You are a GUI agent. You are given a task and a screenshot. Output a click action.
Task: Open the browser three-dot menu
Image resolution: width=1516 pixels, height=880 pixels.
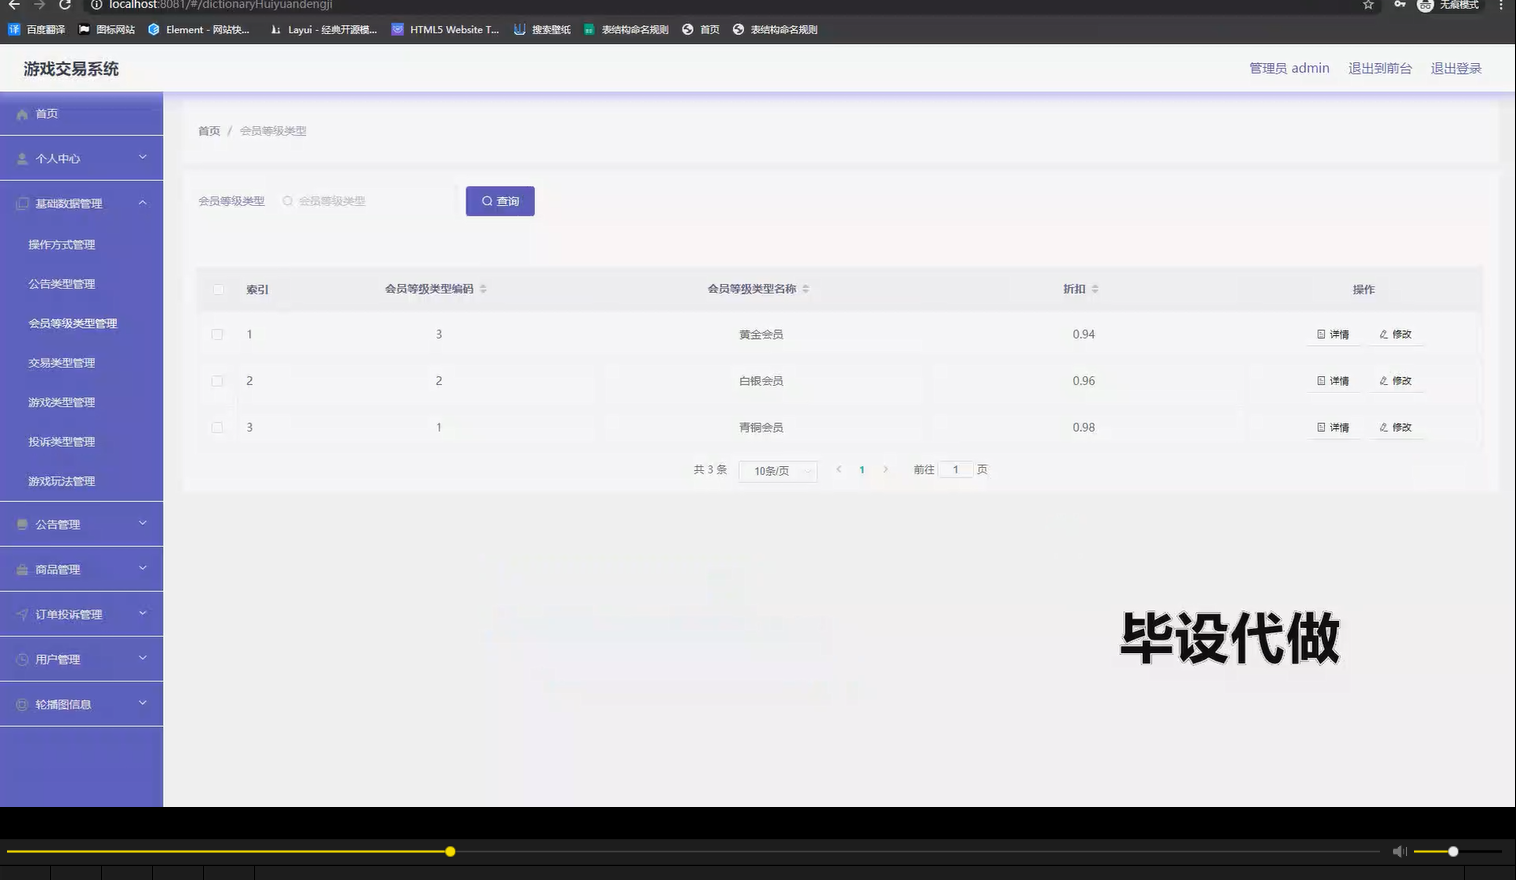1500,5
